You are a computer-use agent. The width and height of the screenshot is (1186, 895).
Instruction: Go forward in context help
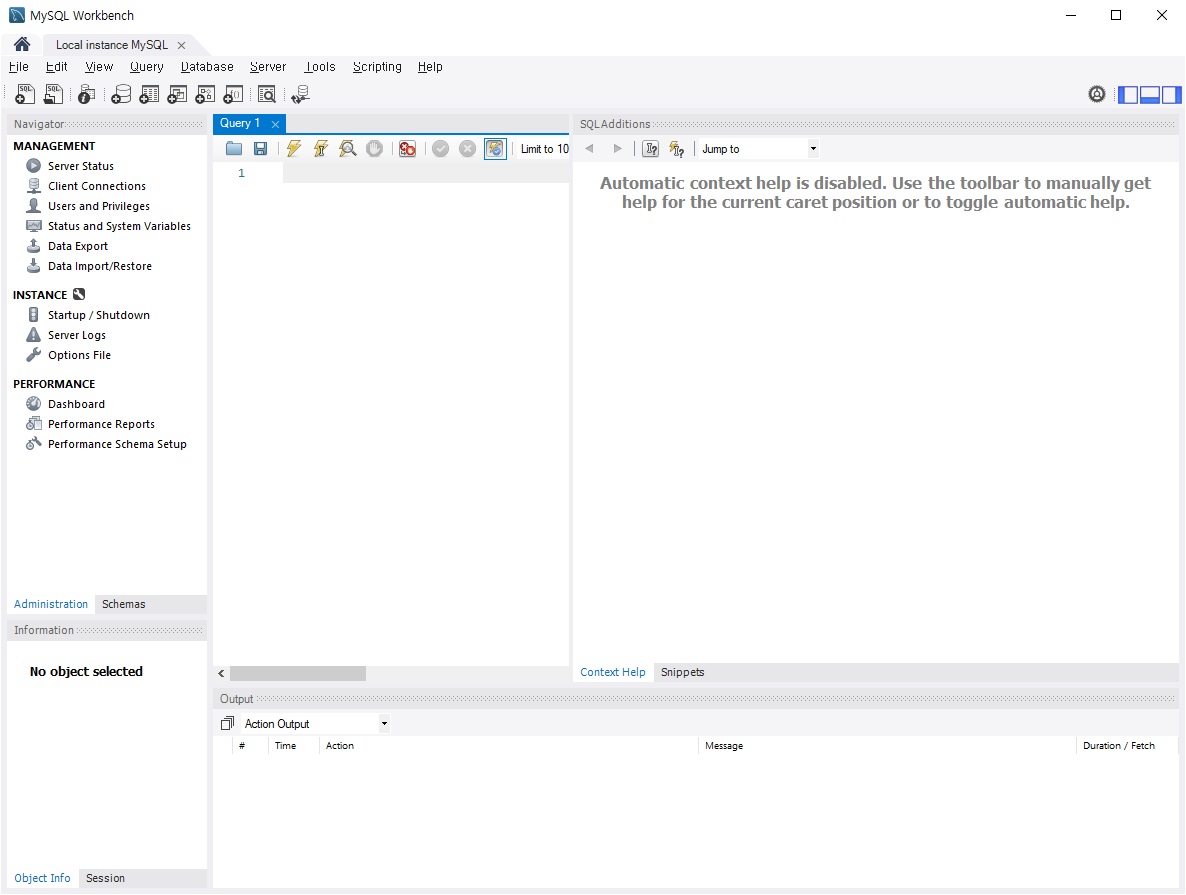pyautogui.click(x=617, y=148)
